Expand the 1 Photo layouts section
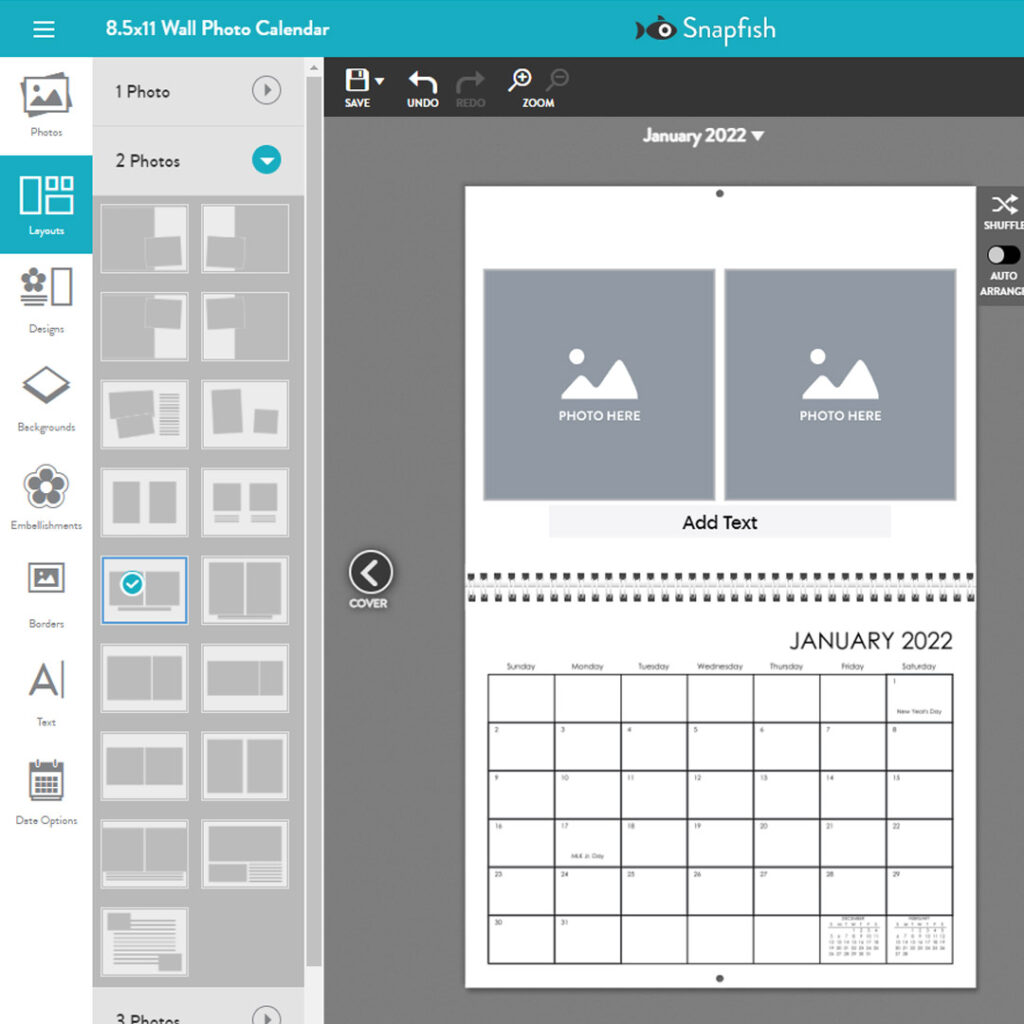The width and height of the screenshot is (1024, 1024). click(x=265, y=91)
